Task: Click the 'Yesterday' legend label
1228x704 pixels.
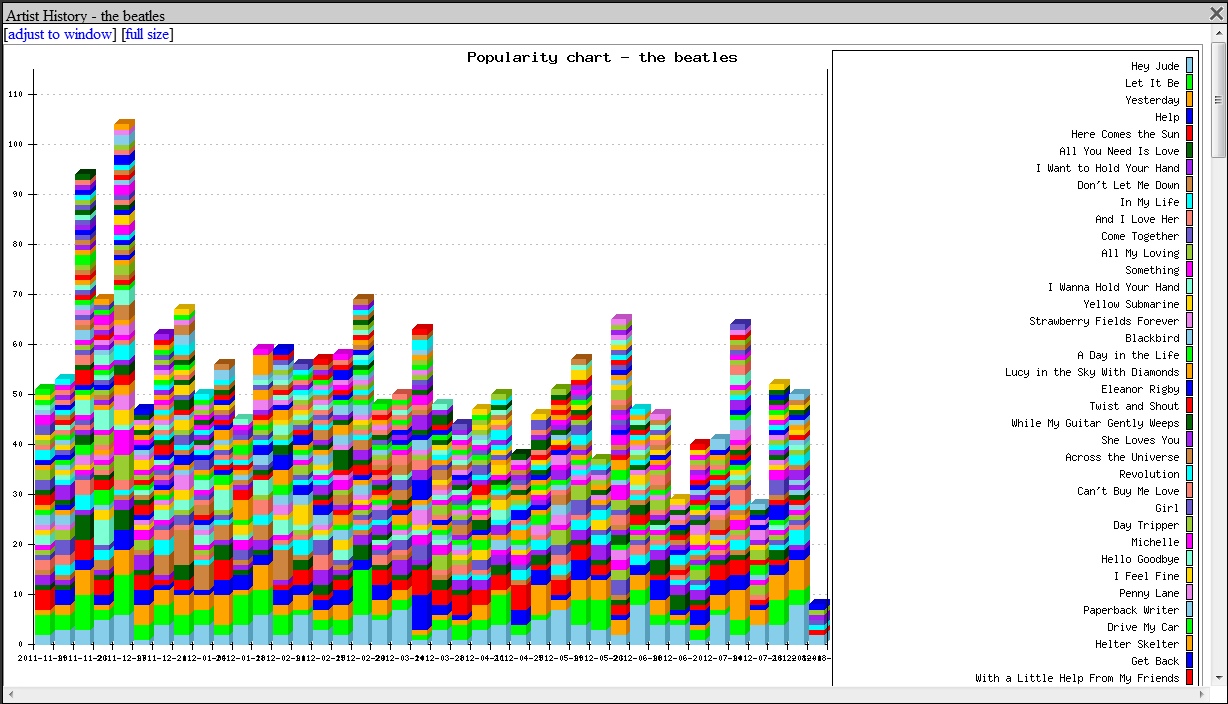Action: tap(1152, 101)
